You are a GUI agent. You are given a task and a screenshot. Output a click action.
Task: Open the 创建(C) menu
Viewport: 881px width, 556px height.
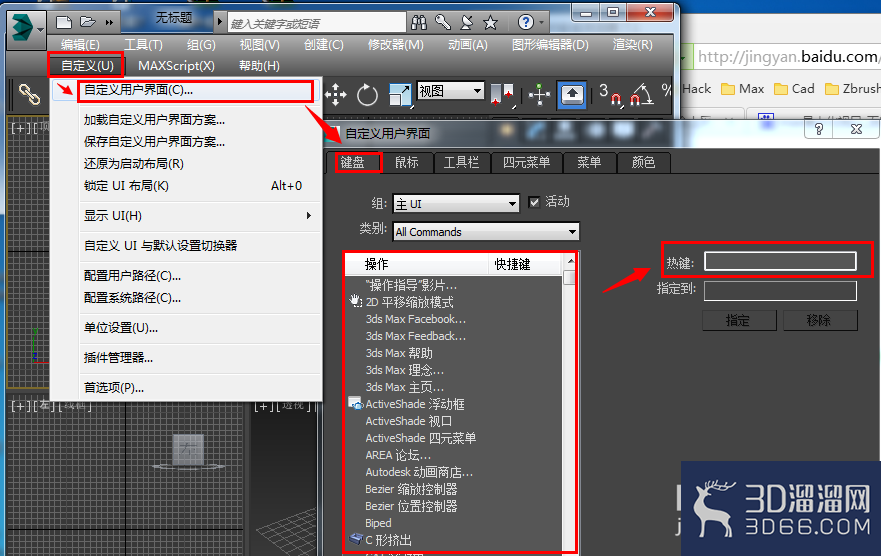pos(324,44)
